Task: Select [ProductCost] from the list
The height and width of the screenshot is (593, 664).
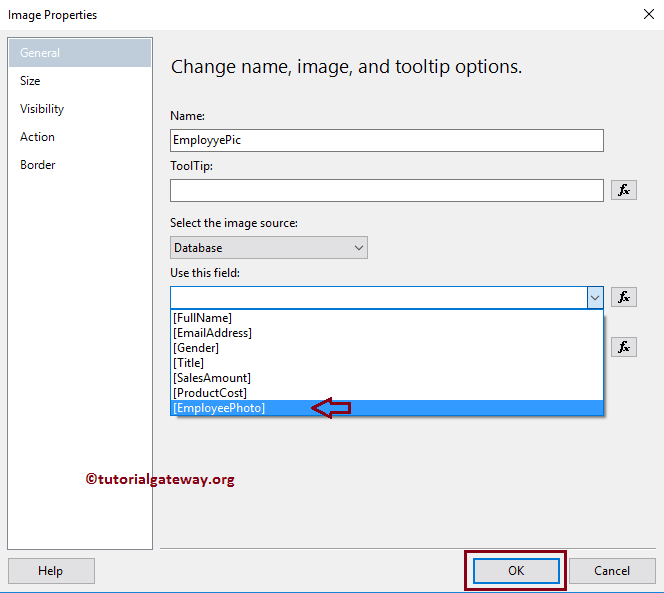Action: [x=387, y=393]
